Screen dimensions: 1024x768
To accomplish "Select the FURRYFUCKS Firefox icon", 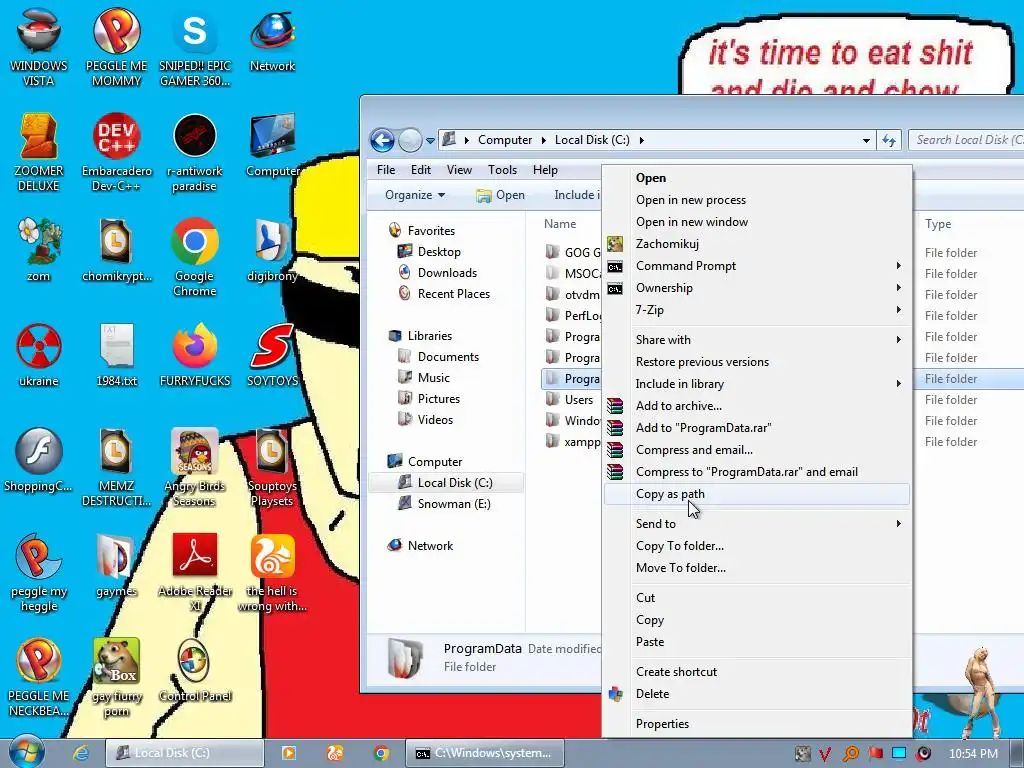I will point(195,355).
